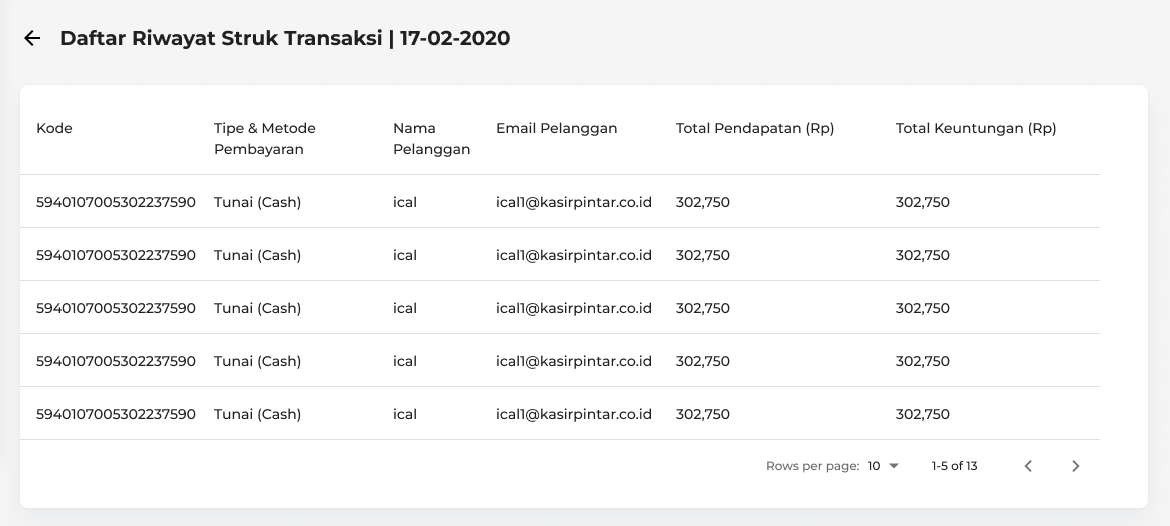Open the Rows per page dropdown

point(883,466)
